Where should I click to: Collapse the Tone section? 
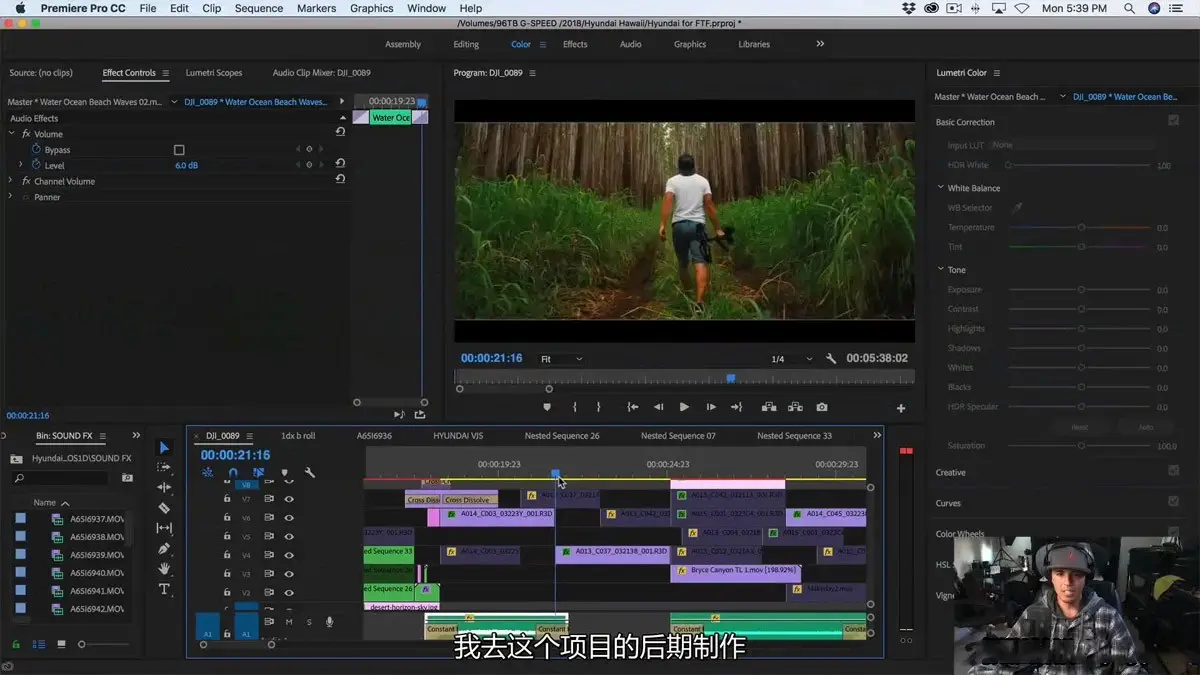(x=941, y=270)
